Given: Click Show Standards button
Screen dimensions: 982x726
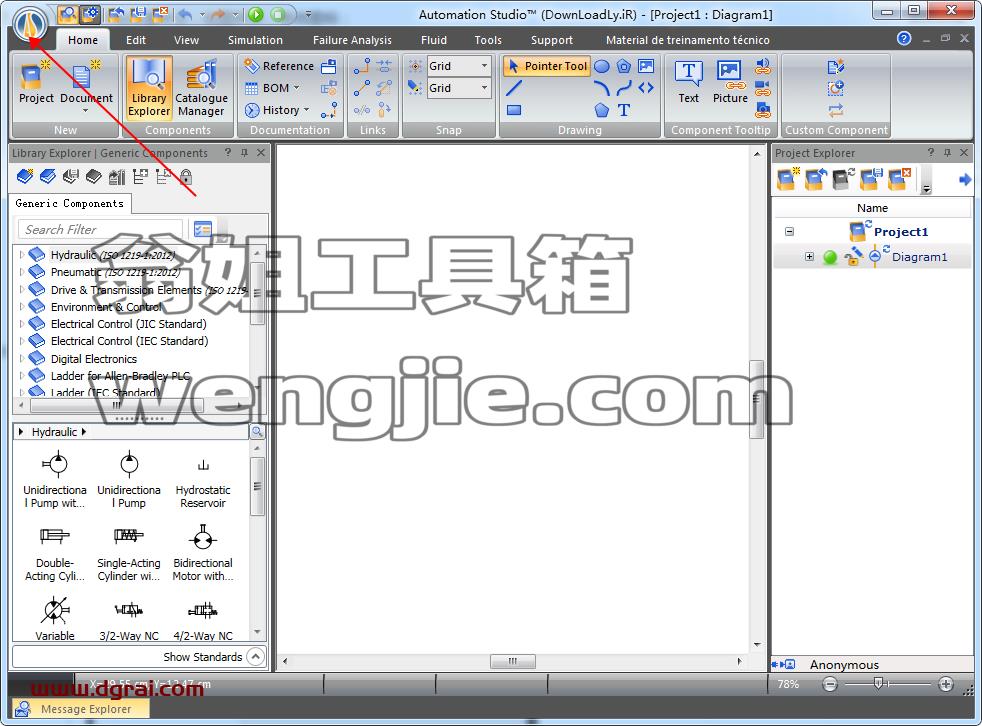Looking at the screenshot, I should [x=213, y=656].
